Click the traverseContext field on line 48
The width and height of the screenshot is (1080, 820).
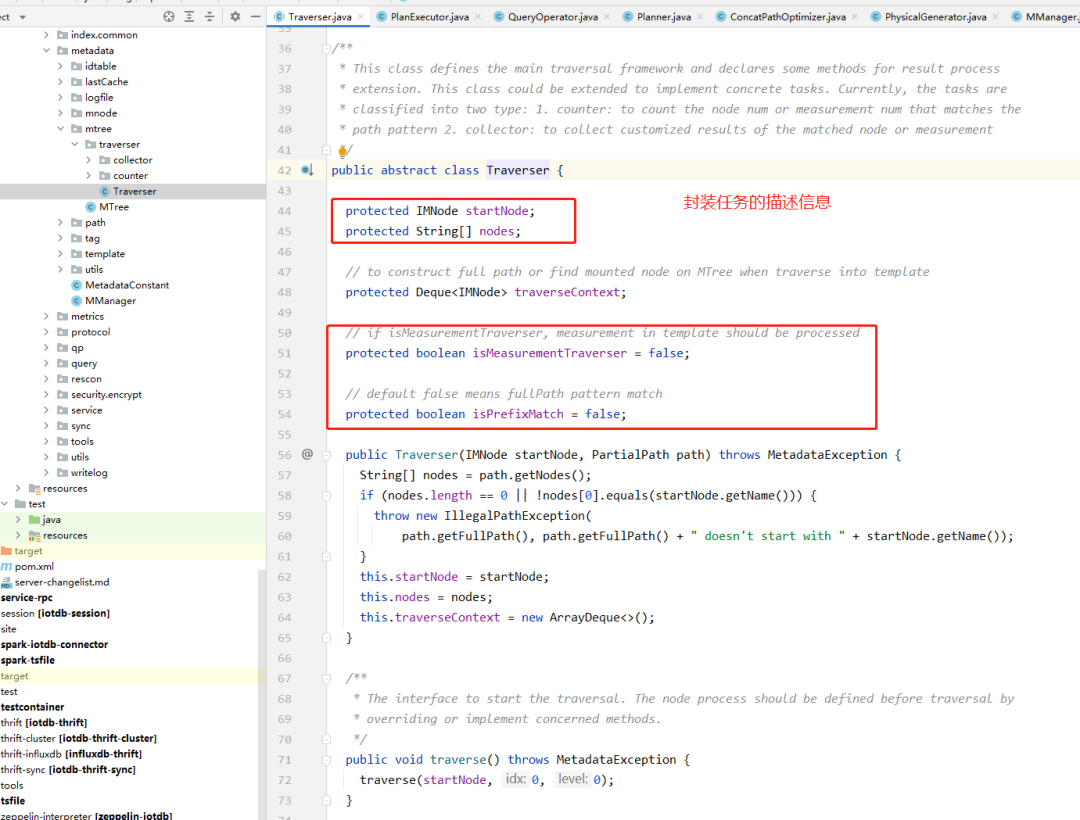coord(567,292)
